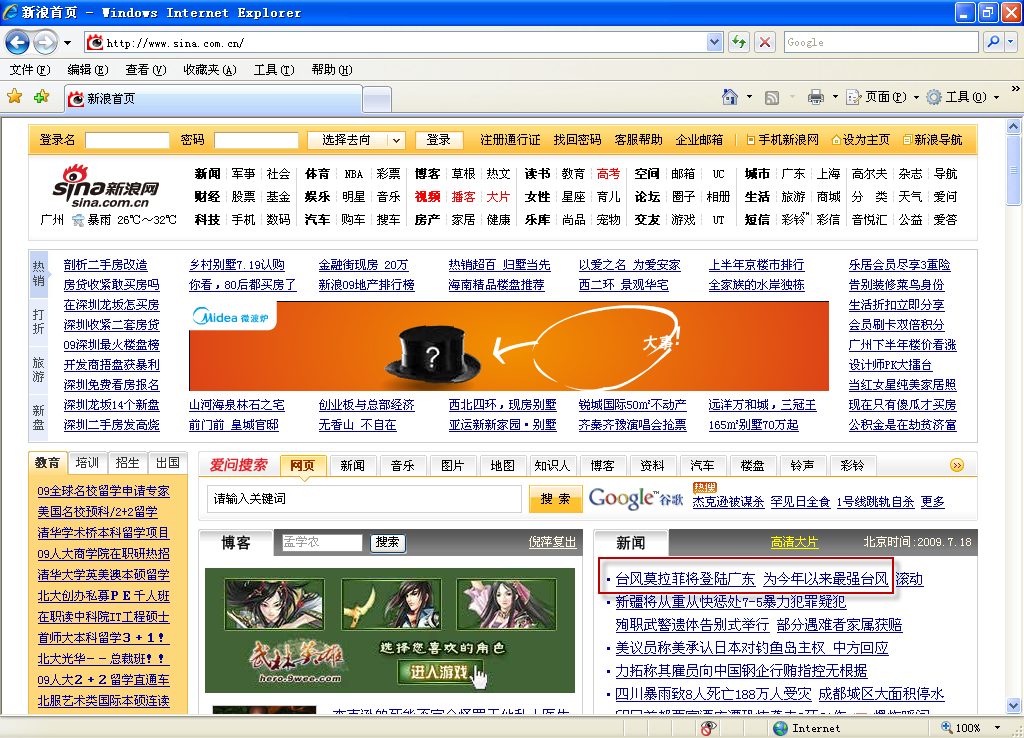Screen dimensions: 1024x738
Task: Click the search magnifier icon
Action: pyautogui.click(x=993, y=42)
